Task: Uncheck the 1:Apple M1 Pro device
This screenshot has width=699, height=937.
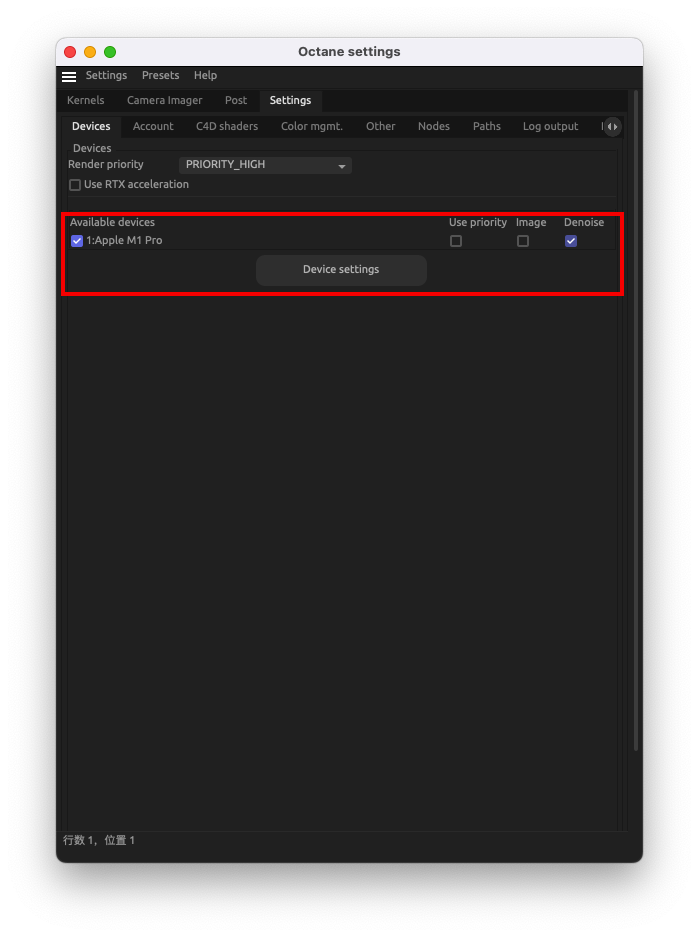Action: tap(77, 241)
